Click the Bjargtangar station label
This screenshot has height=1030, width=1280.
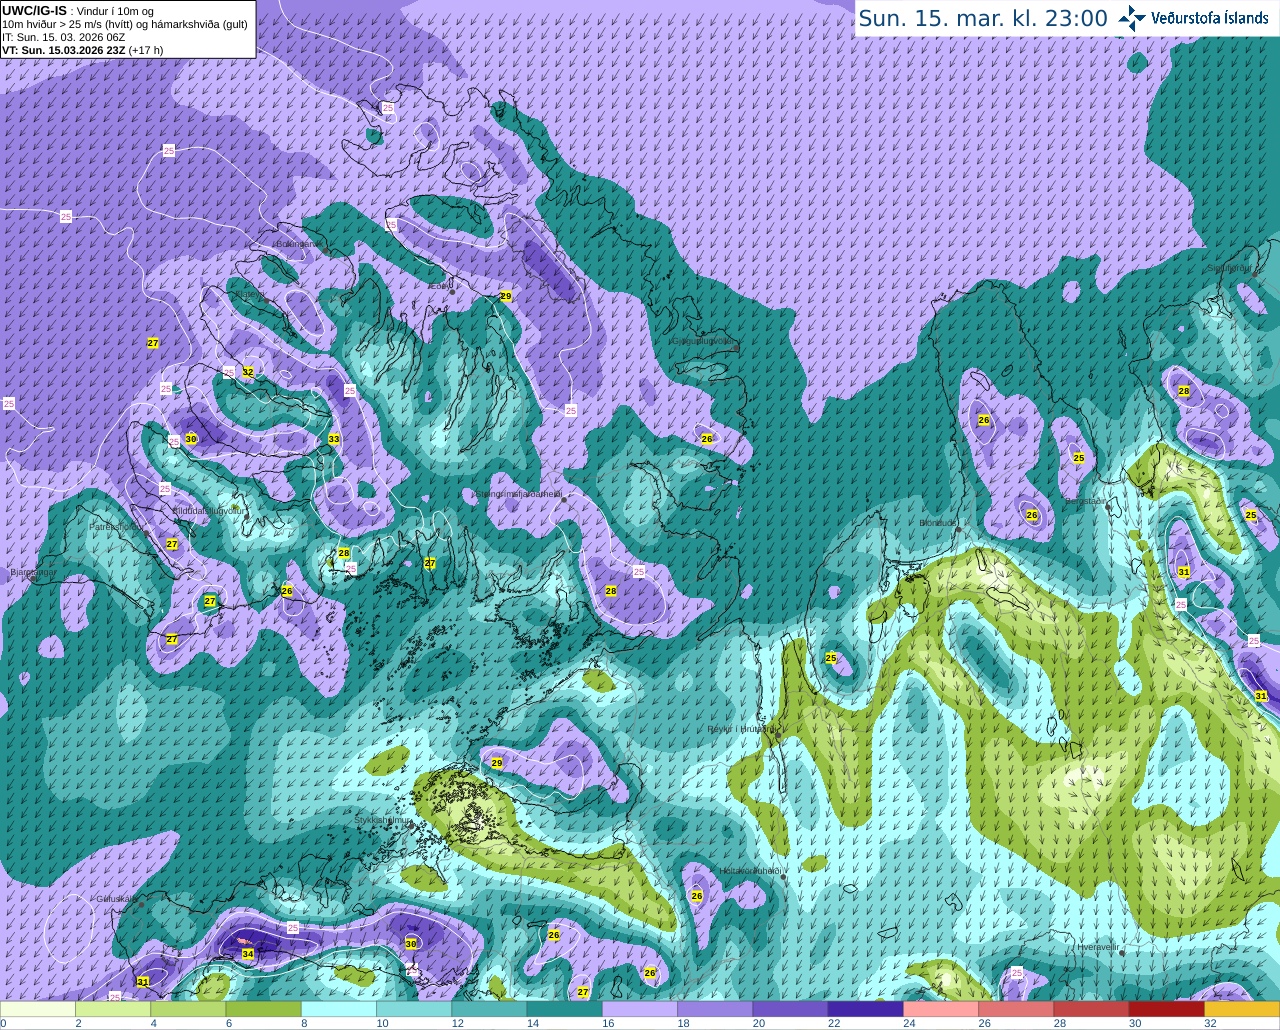(x=33, y=573)
